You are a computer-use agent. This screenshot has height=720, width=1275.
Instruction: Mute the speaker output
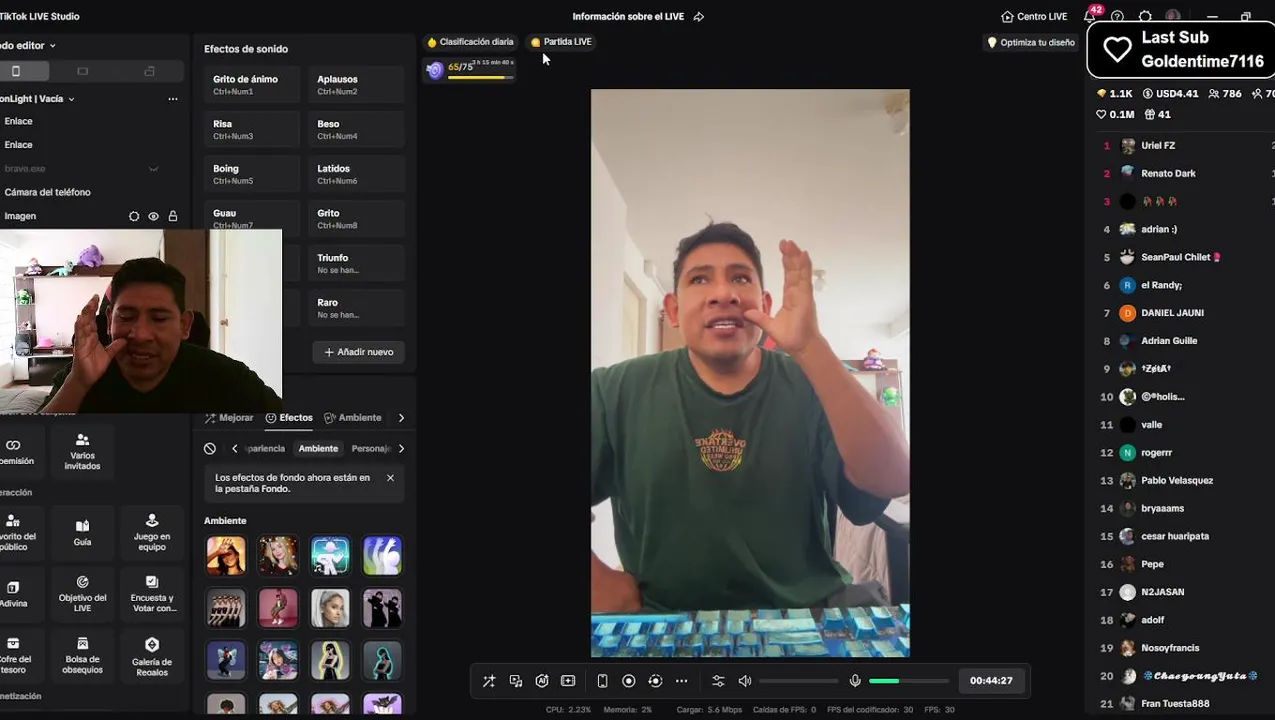click(x=745, y=681)
